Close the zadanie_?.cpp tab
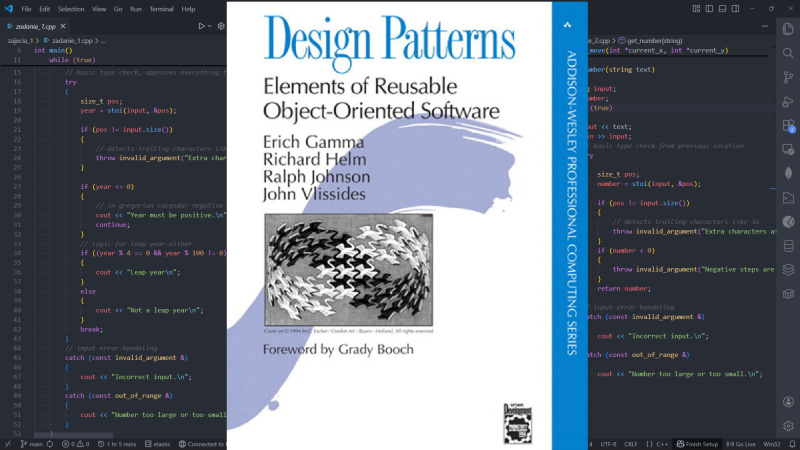Screen dimensions: 800x450 (63, 26)
